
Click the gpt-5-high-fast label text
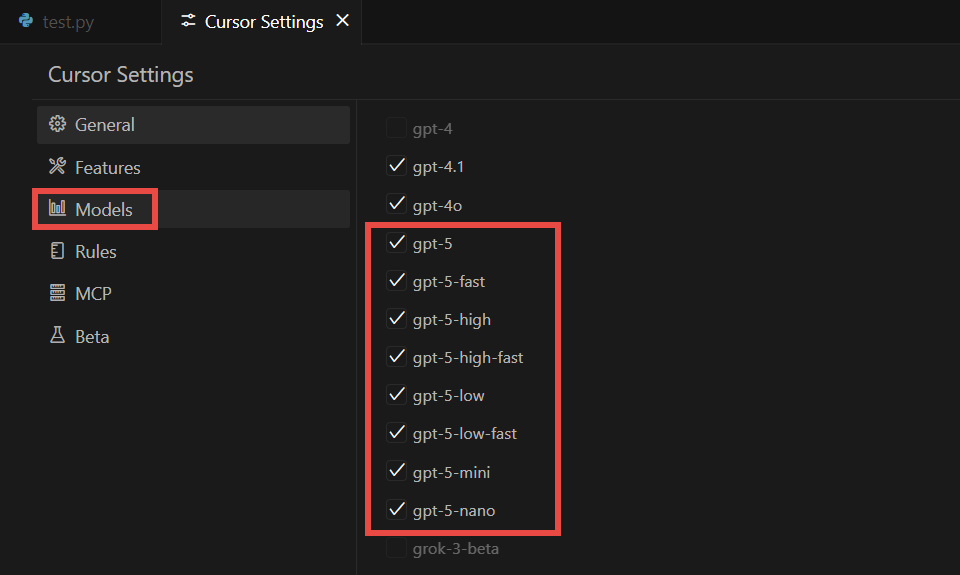[x=468, y=358]
